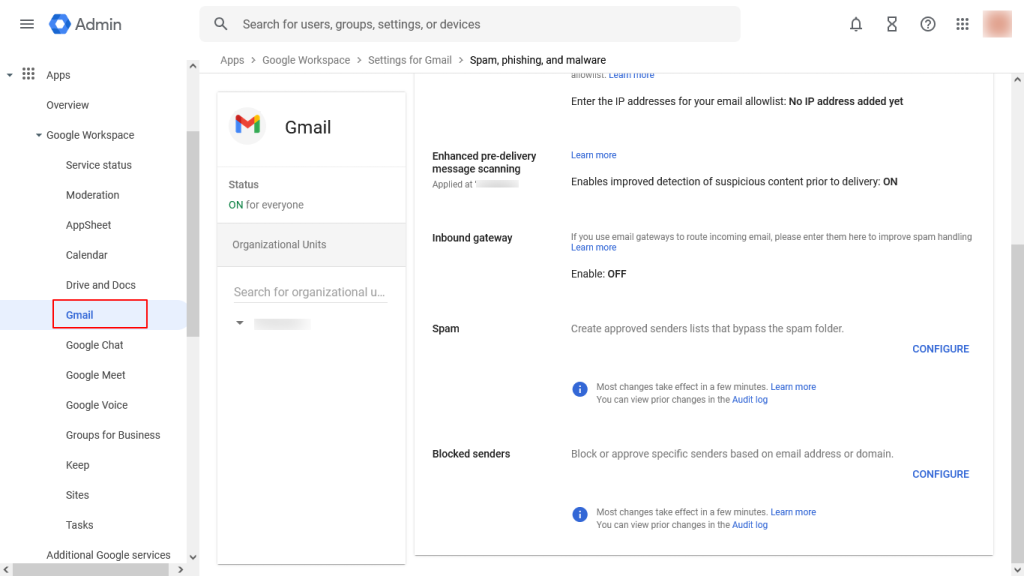The width and height of the screenshot is (1024, 576).
Task: Click the account profile avatar
Action: click(x=997, y=24)
